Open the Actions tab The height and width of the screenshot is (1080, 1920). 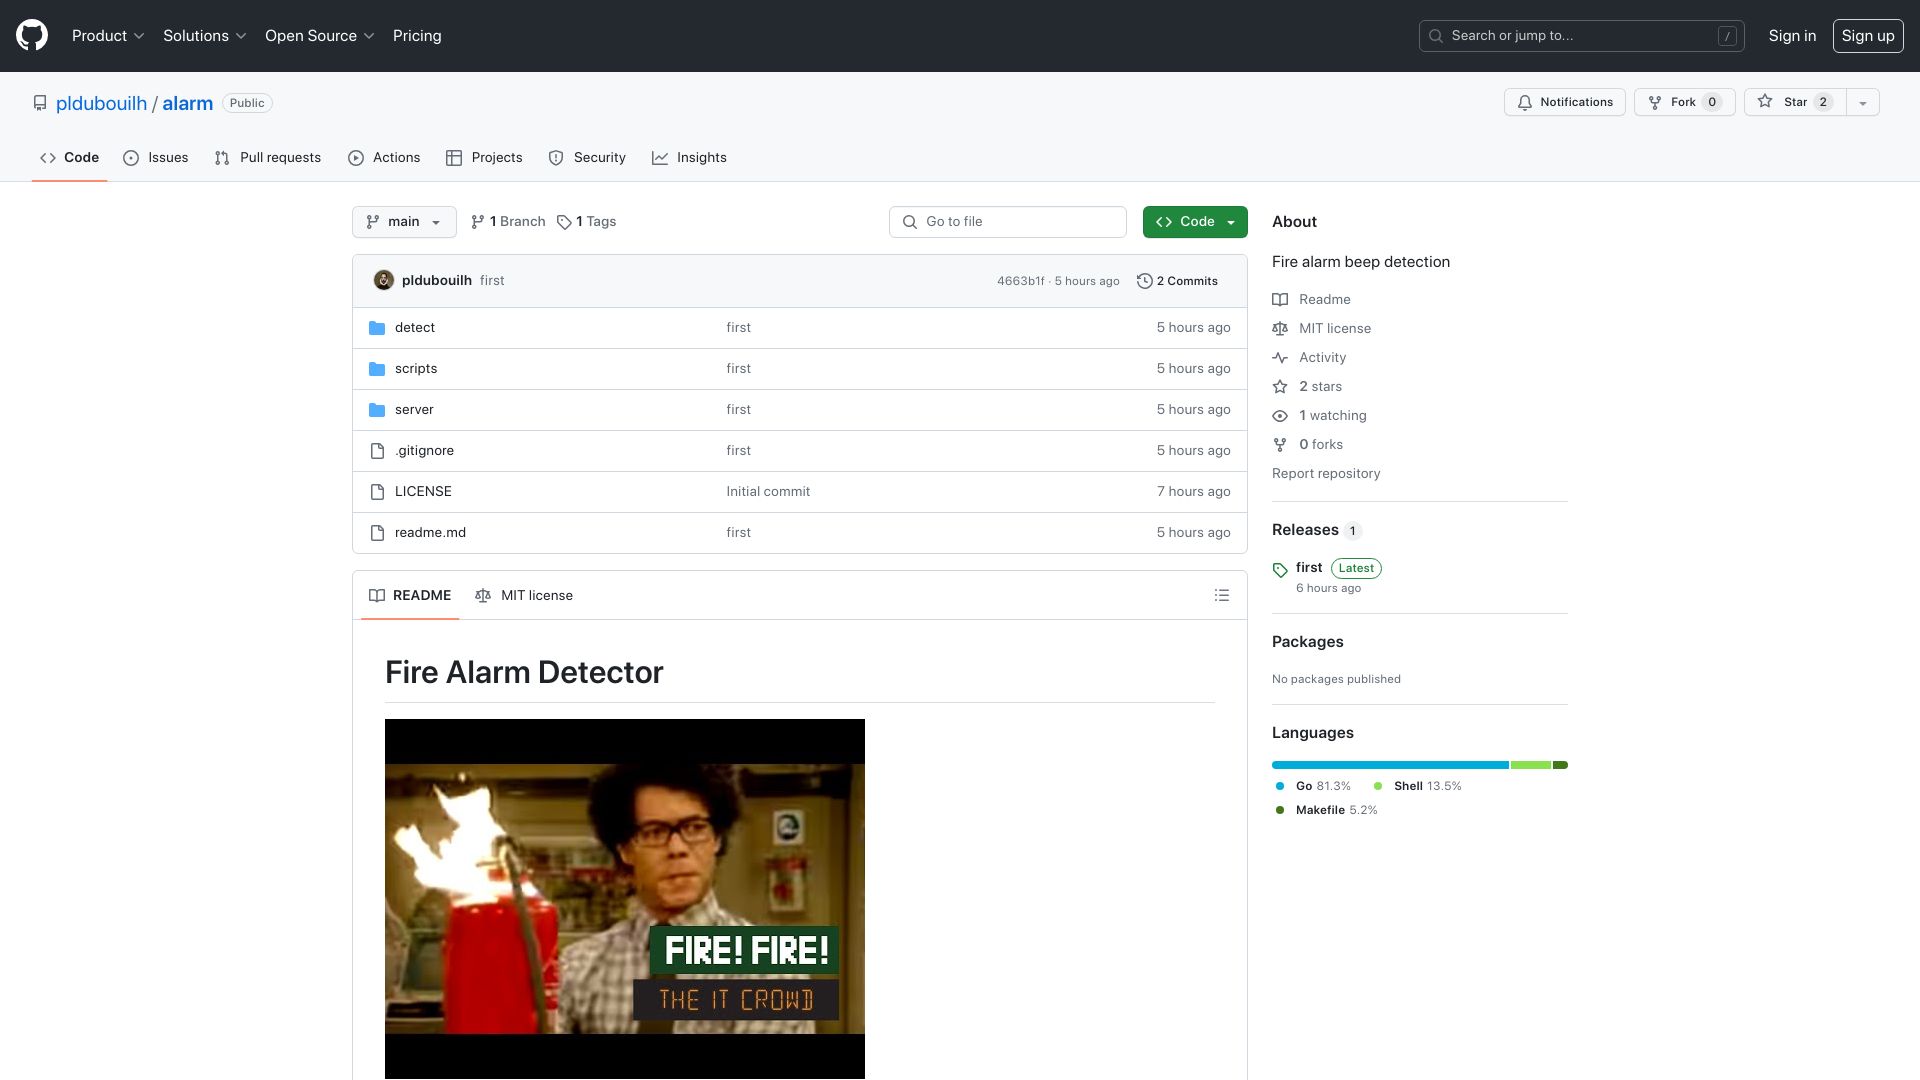tap(384, 158)
